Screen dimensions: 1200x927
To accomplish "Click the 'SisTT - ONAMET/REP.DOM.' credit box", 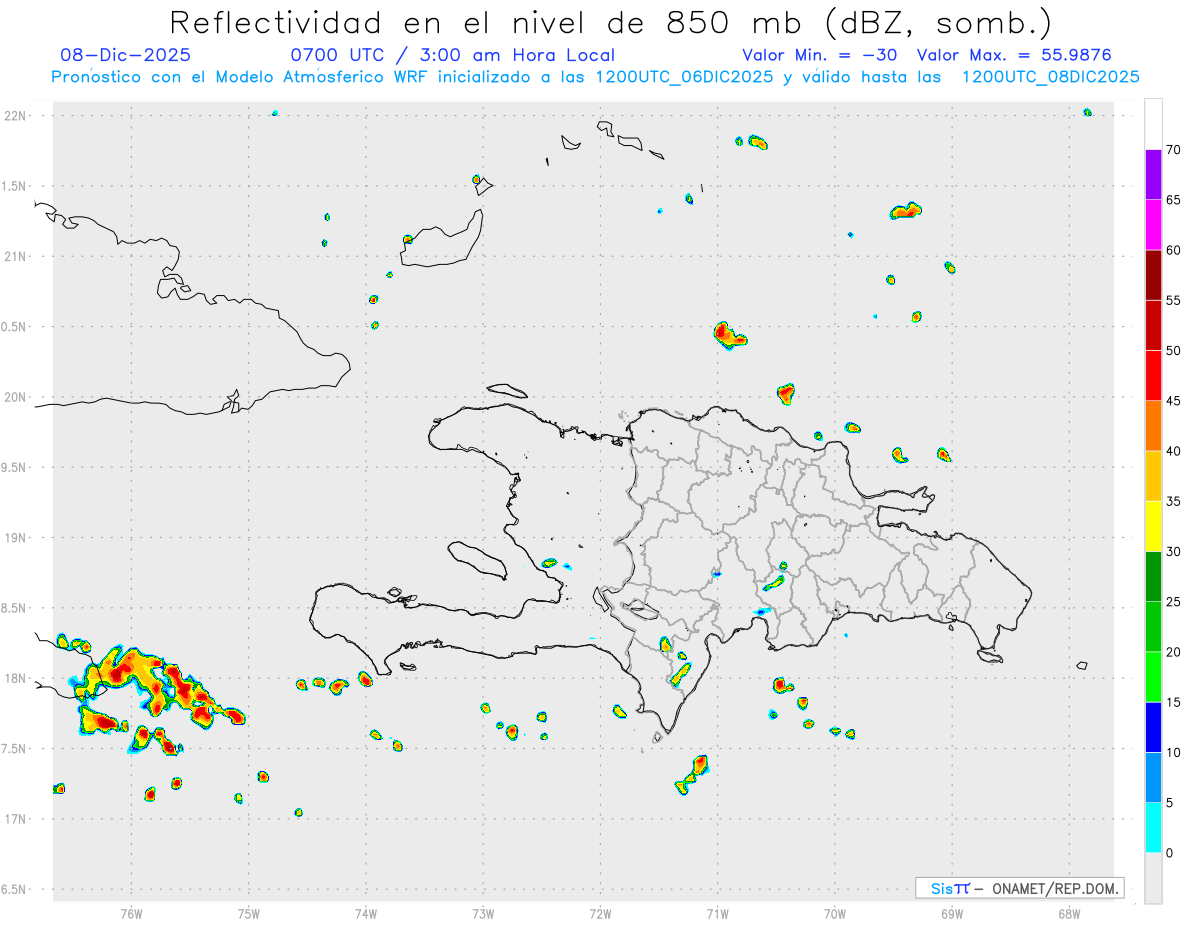I will (1019, 888).
